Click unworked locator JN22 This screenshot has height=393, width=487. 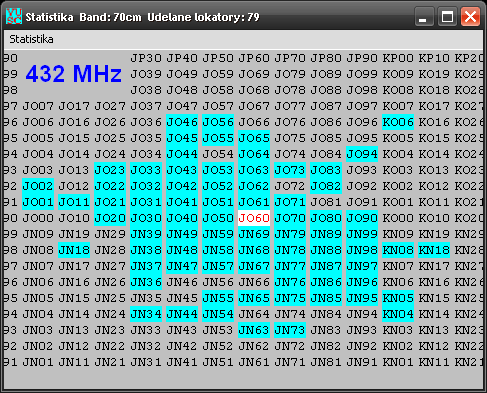[x=110, y=346]
